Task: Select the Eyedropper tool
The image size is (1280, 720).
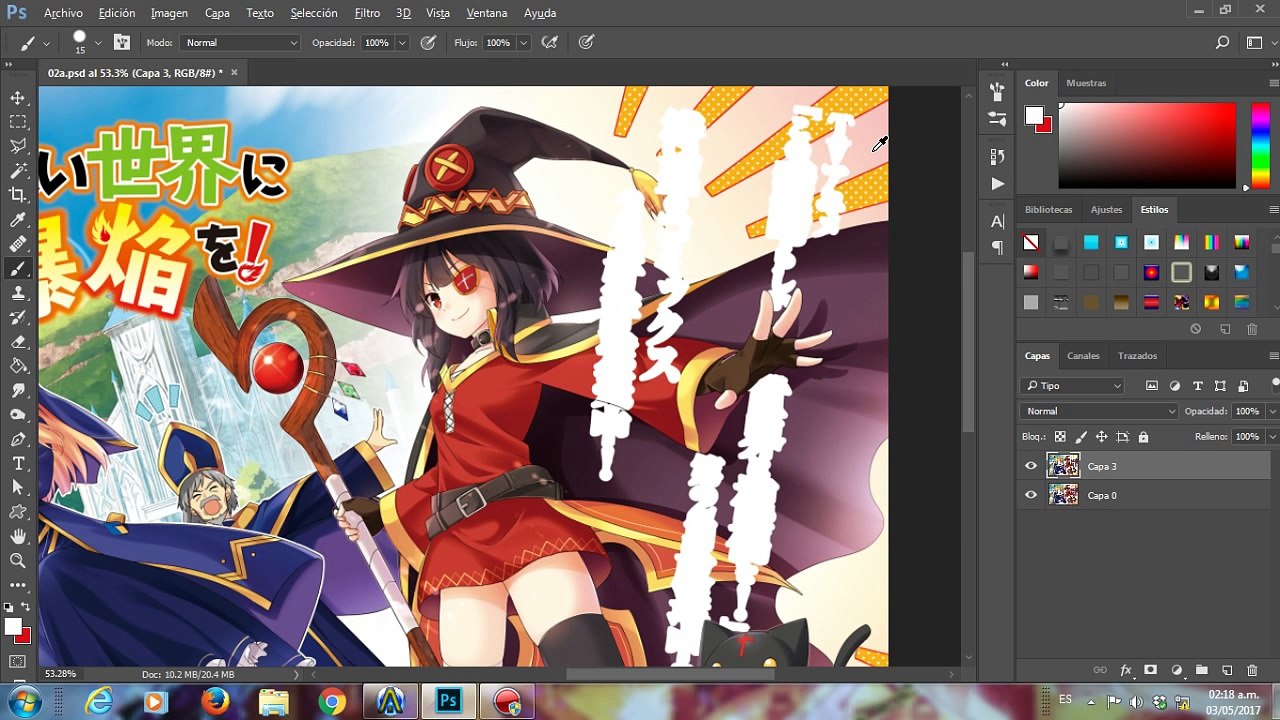Action: (18, 220)
